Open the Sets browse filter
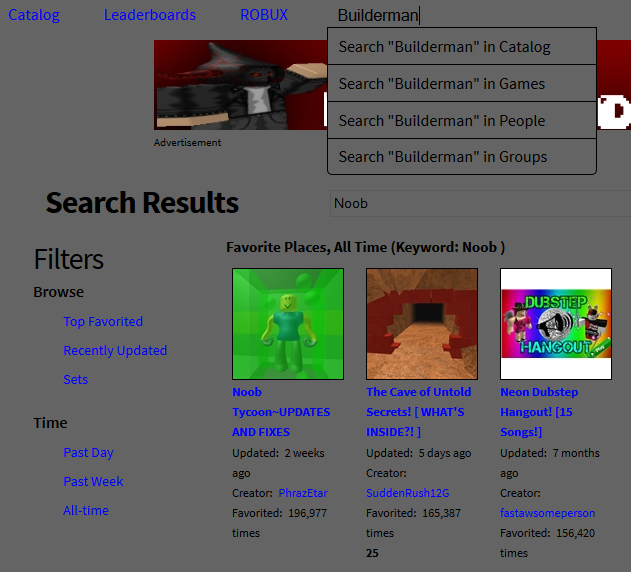Viewport: 631px width, 572px height. point(76,379)
